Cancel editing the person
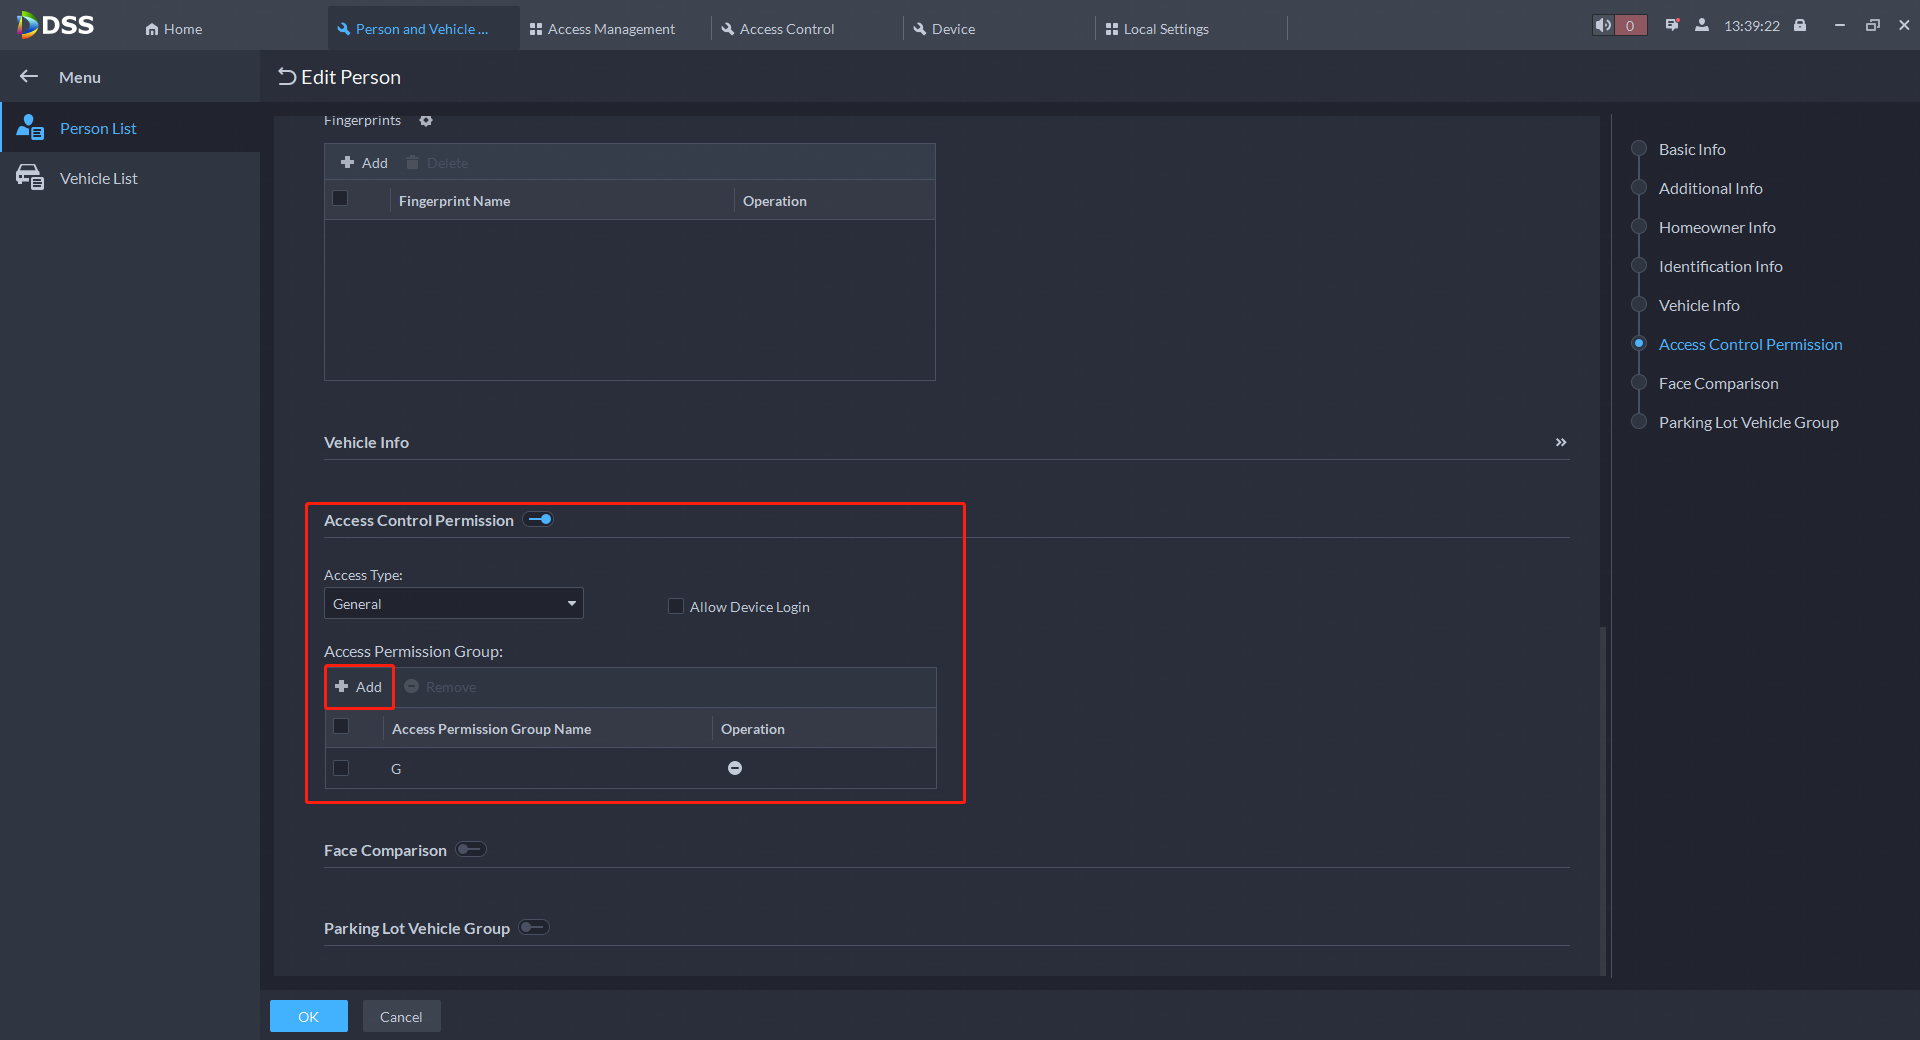The image size is (1920, 1040). coord(401,1016)
